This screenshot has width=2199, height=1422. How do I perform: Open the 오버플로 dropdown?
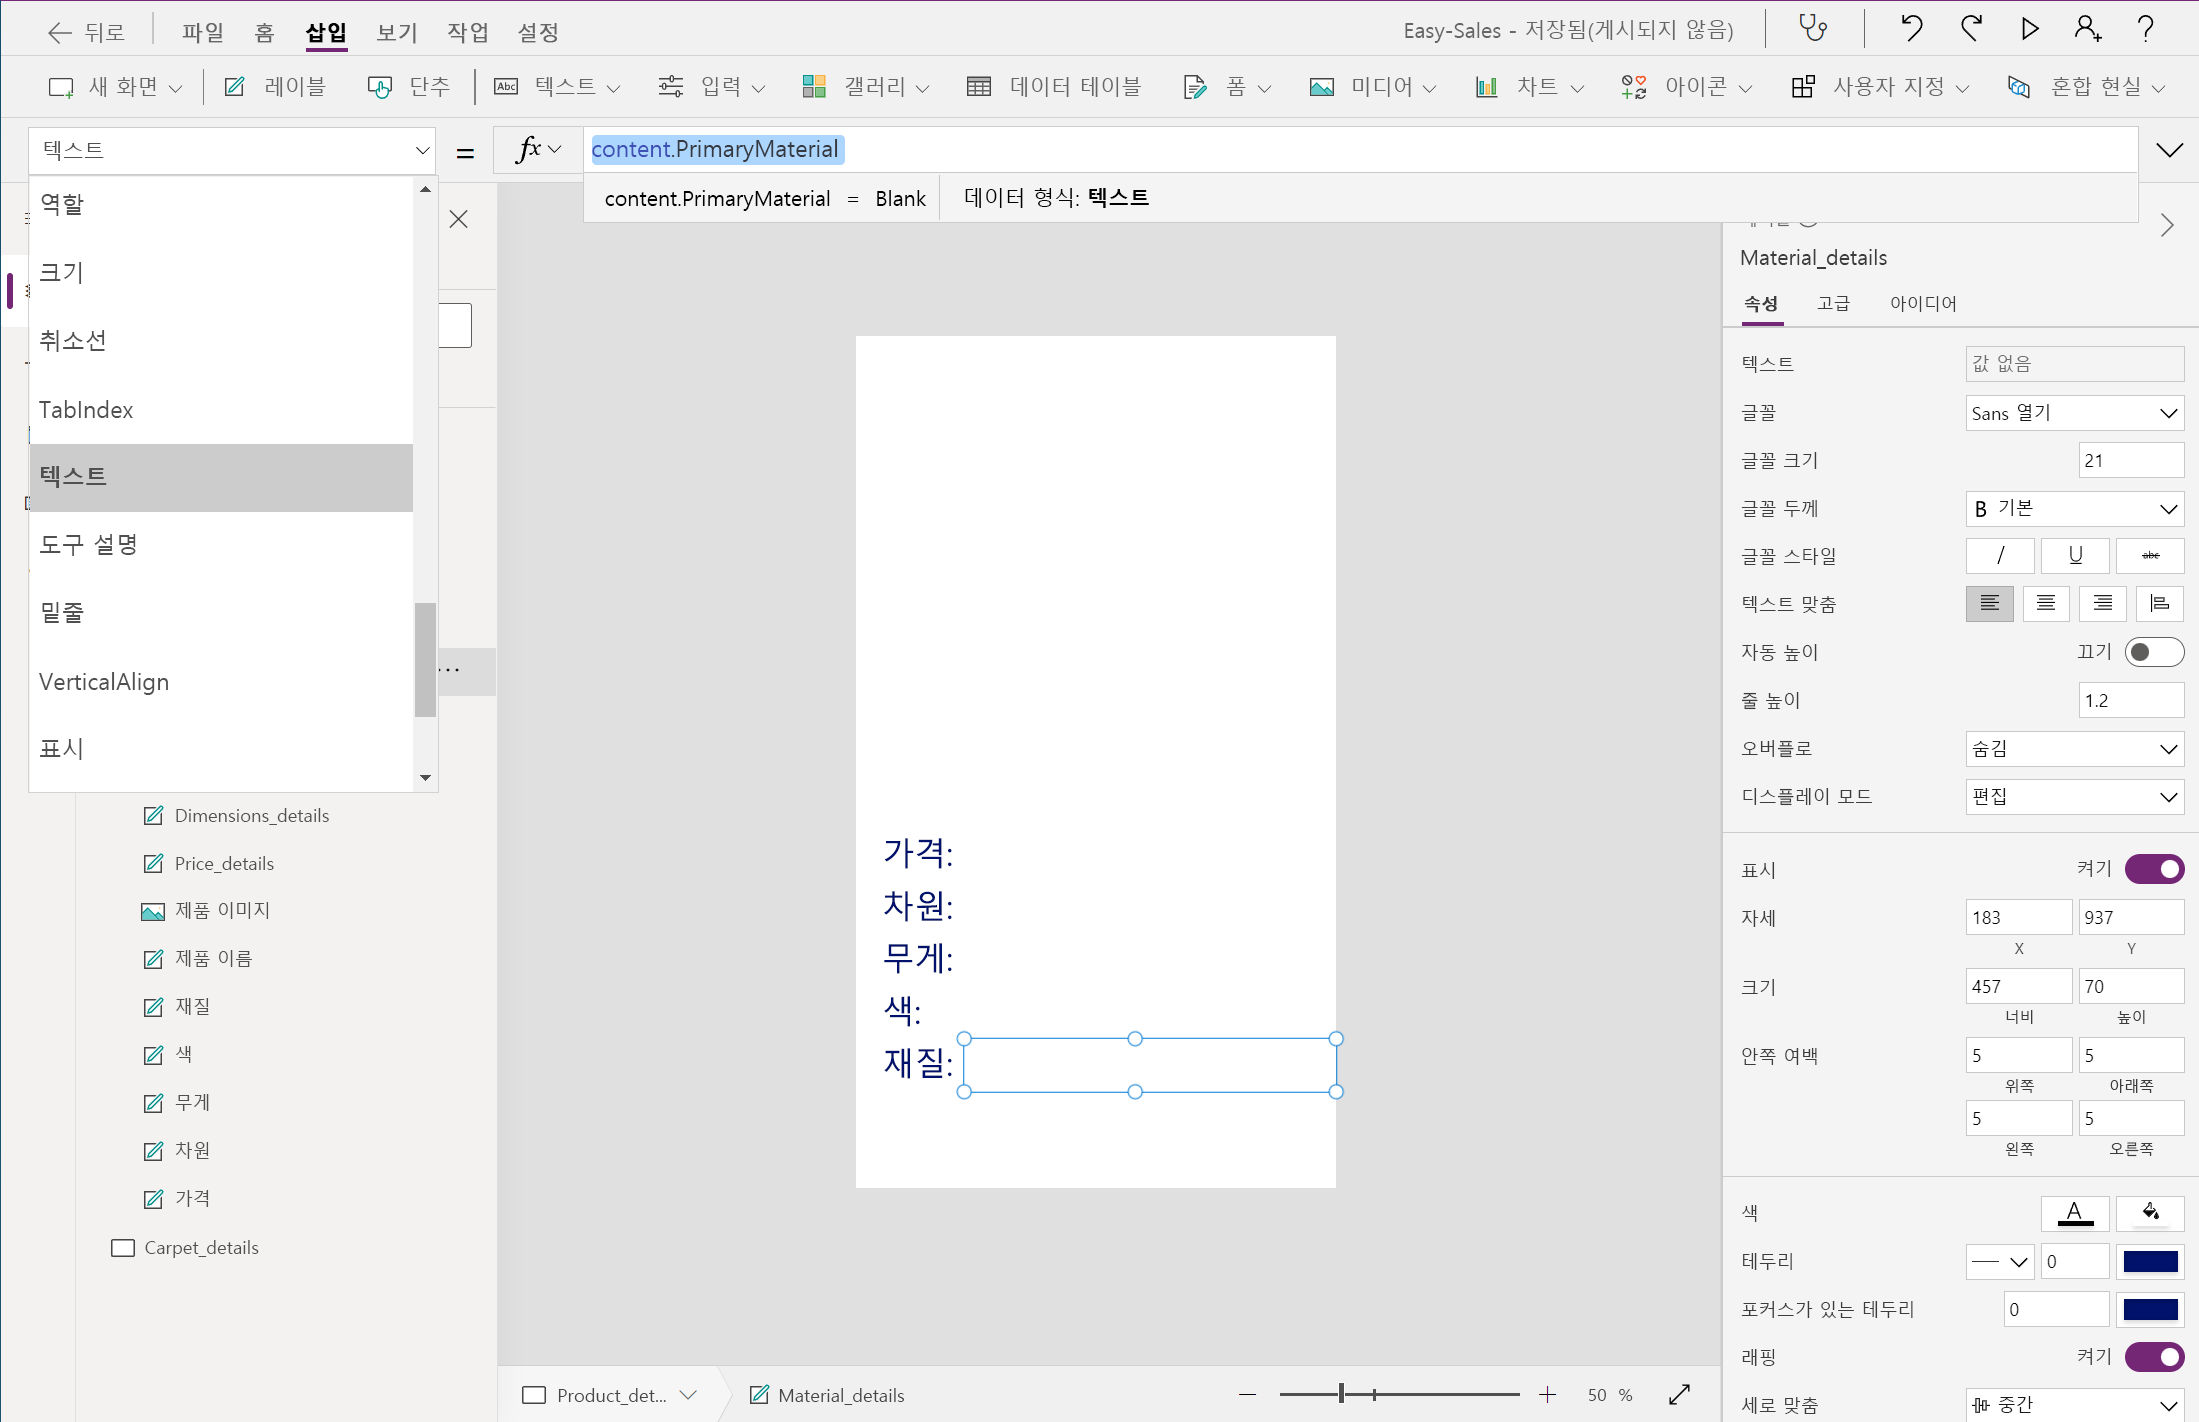coord(2074,748)
